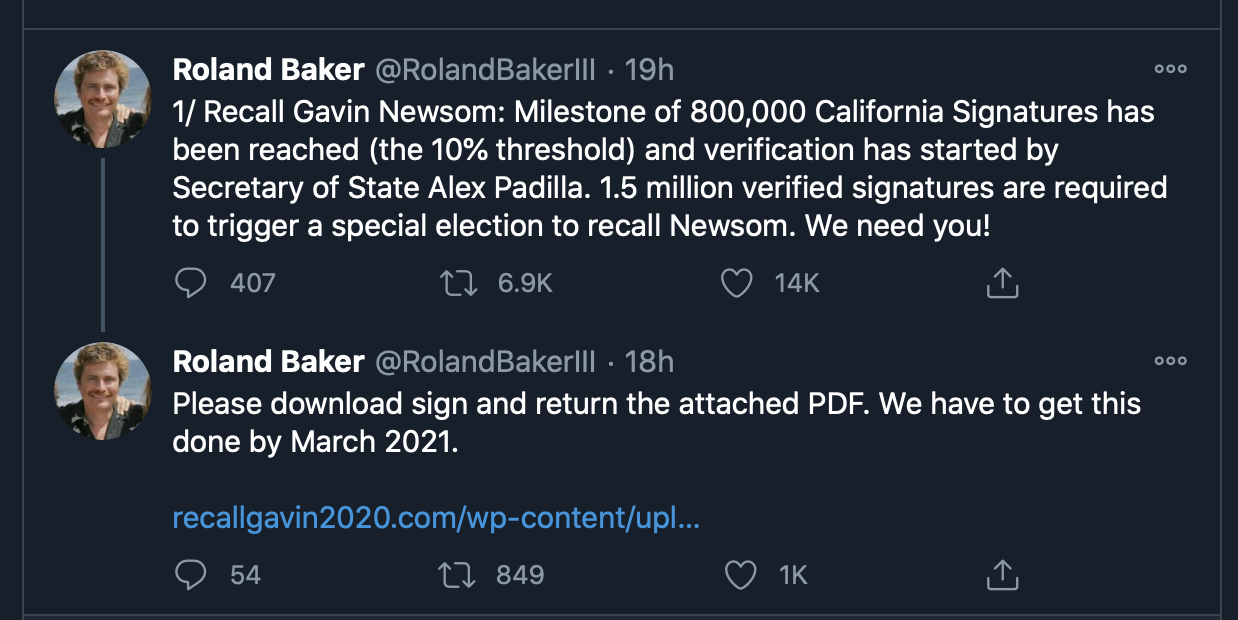Open more options on the 18h tweet
The height and width of the screenshot is (620, 1238).
pyautogui.click(x=1170, y=360)
